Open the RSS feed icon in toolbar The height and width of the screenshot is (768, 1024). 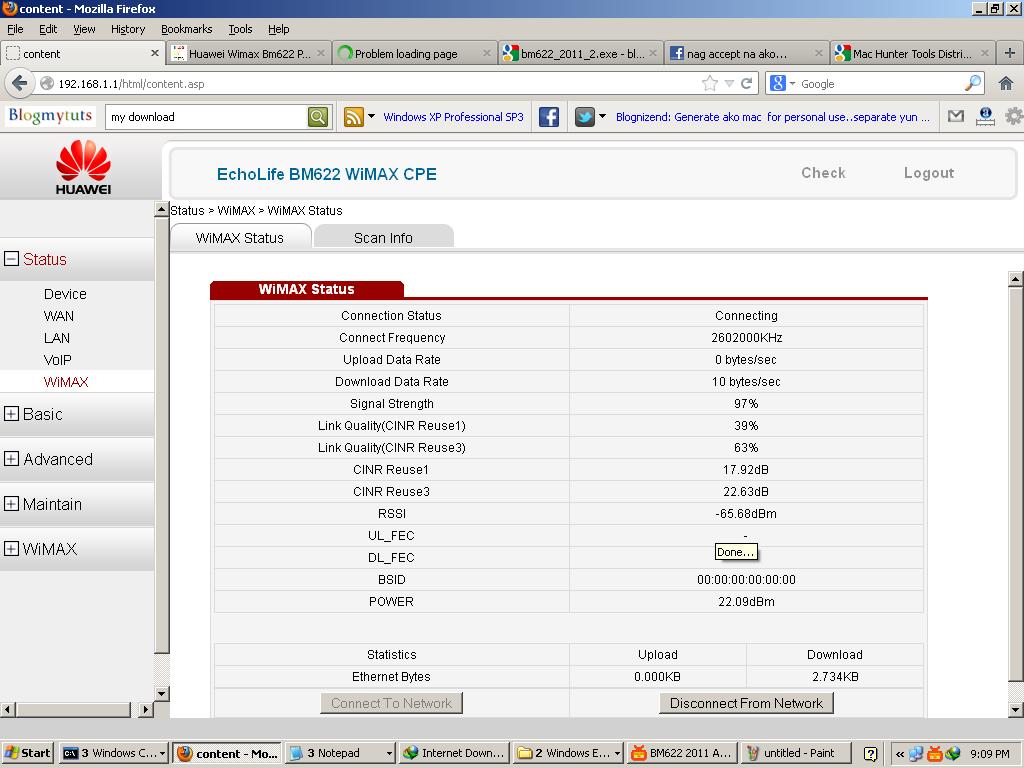[353, 117]
